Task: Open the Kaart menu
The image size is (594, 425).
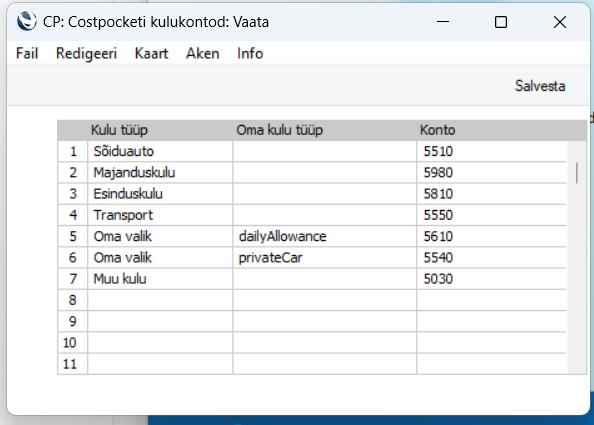Action: click(151, 53)
